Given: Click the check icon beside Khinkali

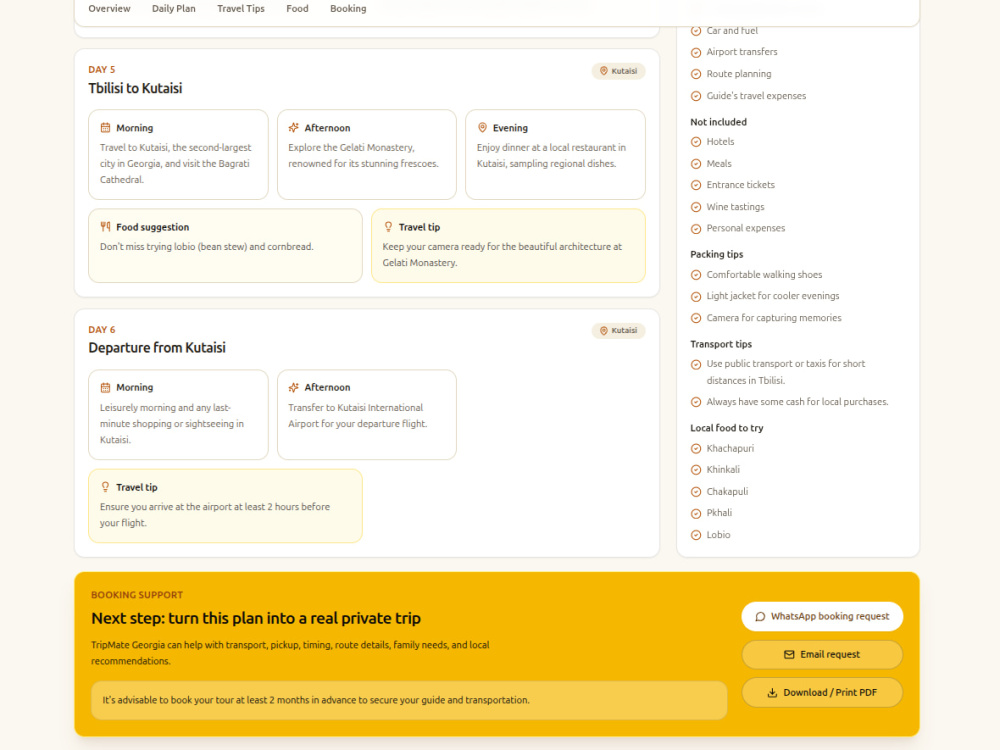Looking at the screenshot, I should coord(696,470).
